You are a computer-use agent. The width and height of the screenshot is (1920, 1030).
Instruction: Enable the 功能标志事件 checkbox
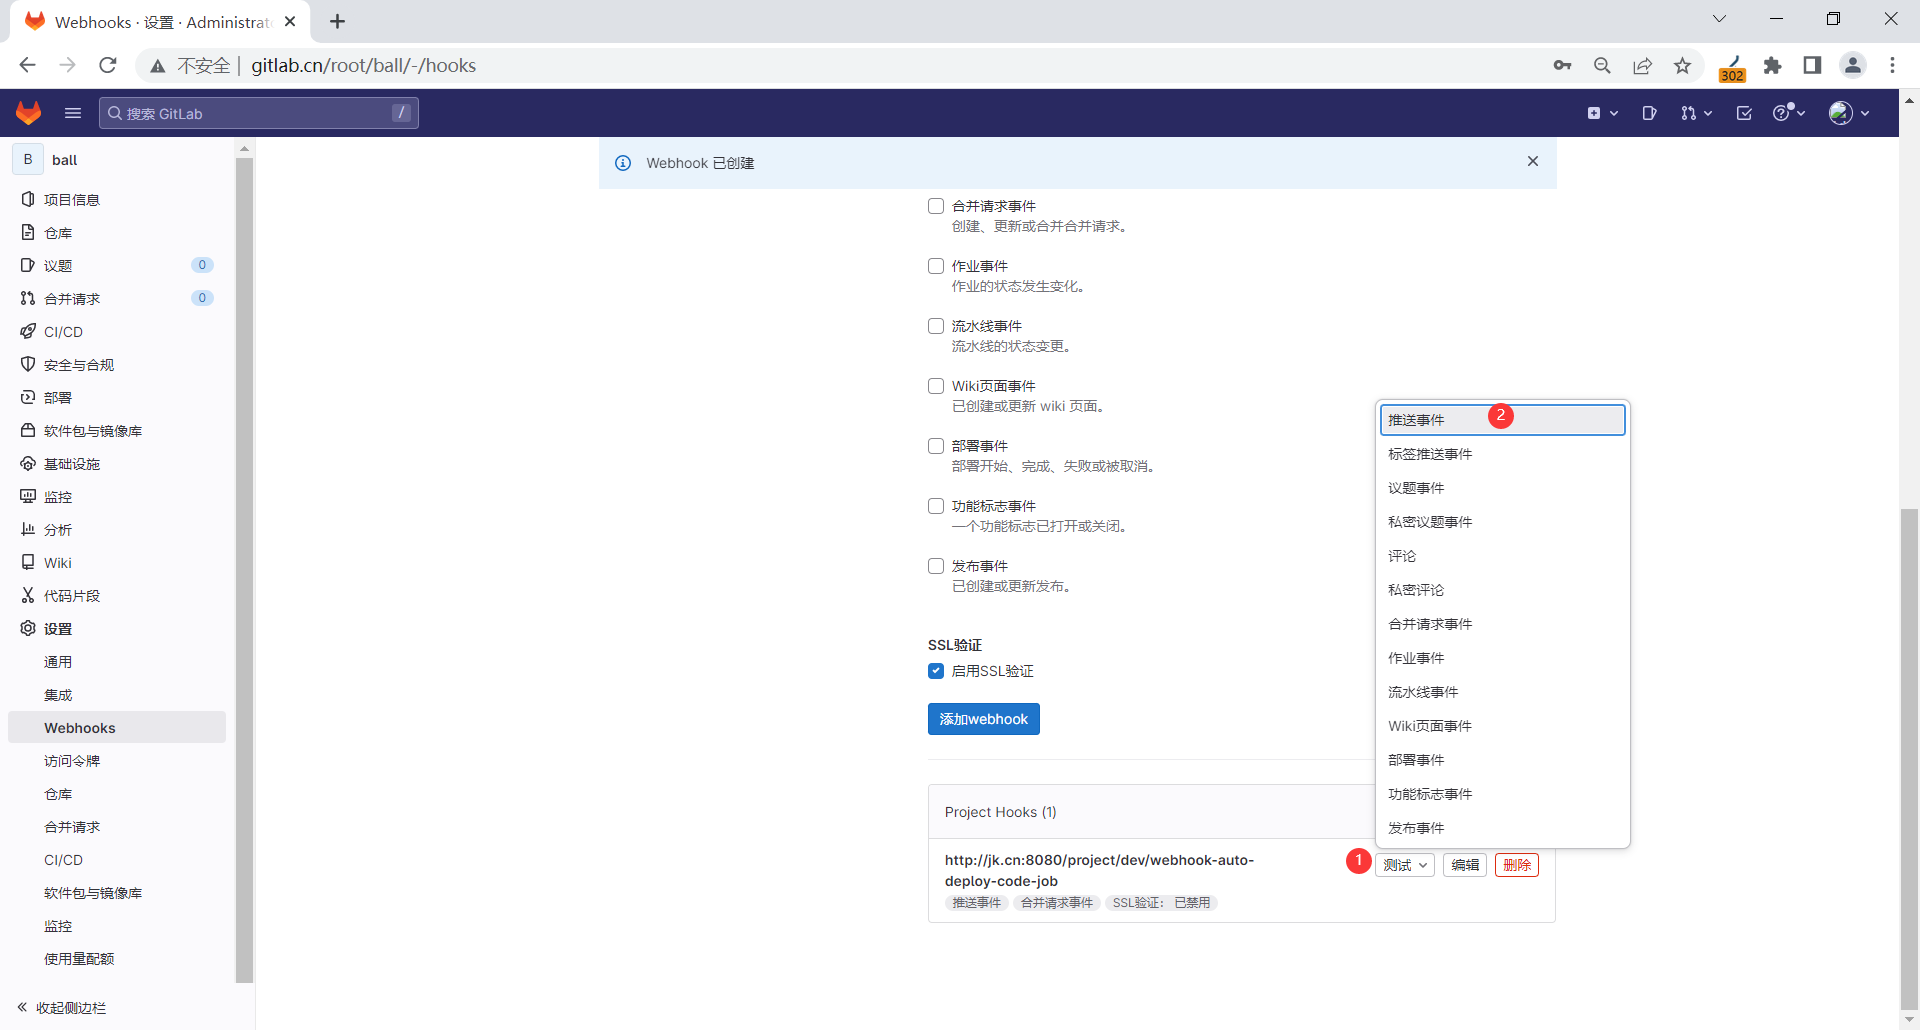(936, 506)
